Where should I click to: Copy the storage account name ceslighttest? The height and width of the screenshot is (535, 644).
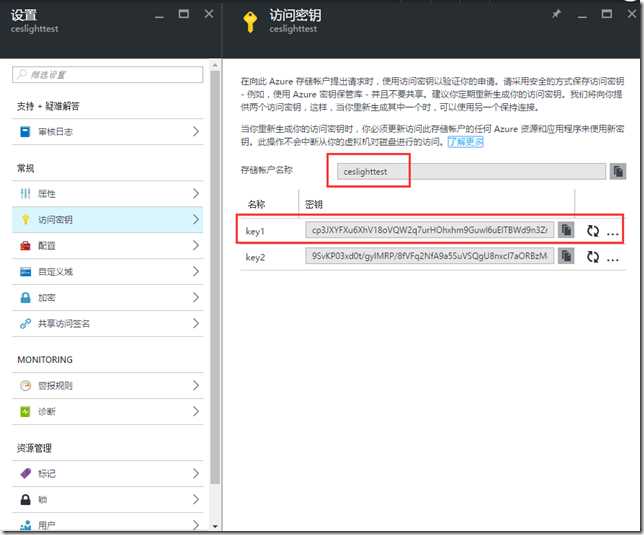tap(618, 171)
